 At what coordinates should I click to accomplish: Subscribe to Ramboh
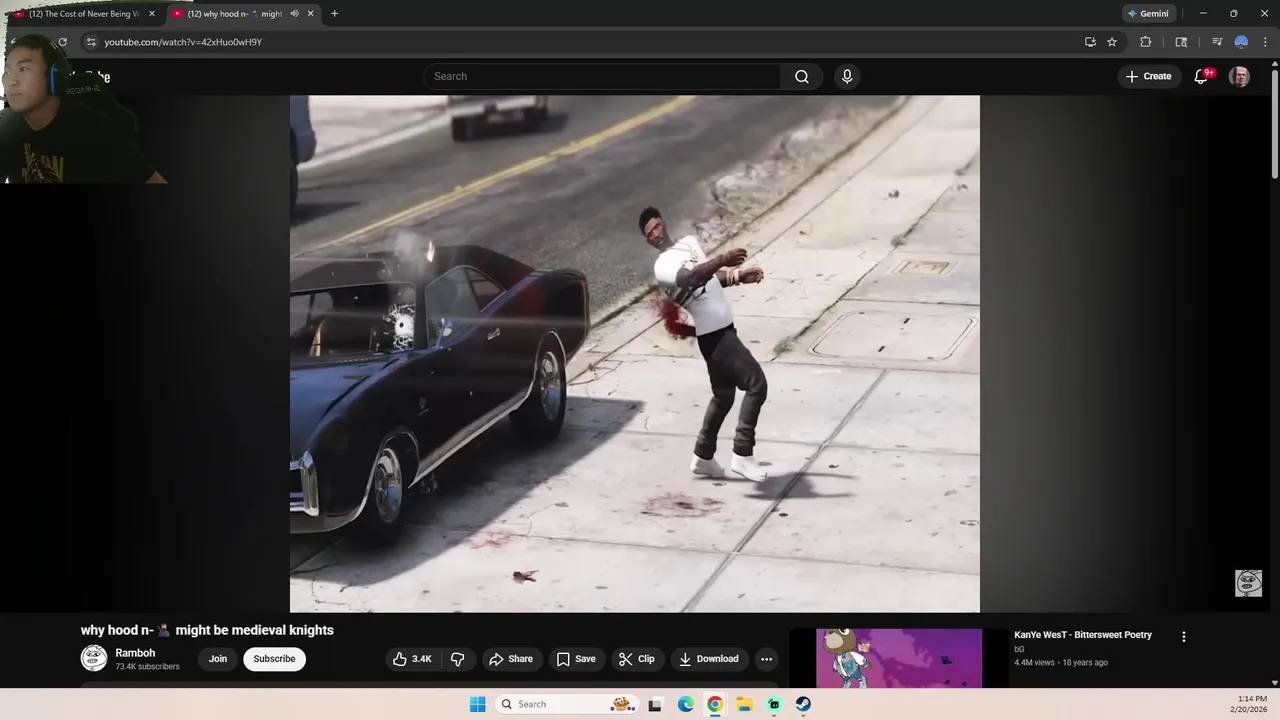pyautogui.click(x=274, y=659)
